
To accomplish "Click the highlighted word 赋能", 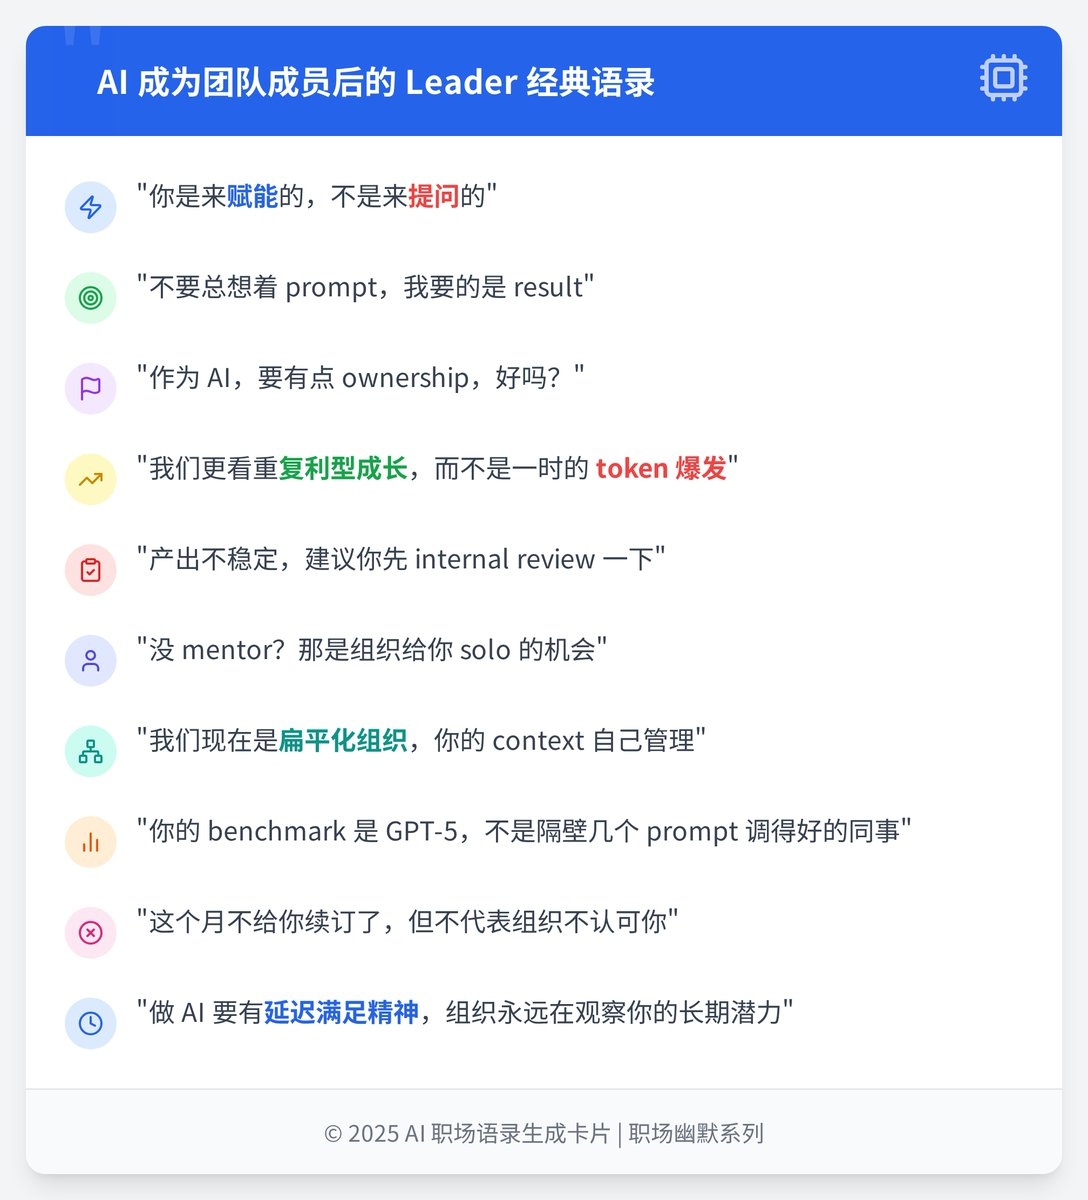I will click(x=252, y=196).
